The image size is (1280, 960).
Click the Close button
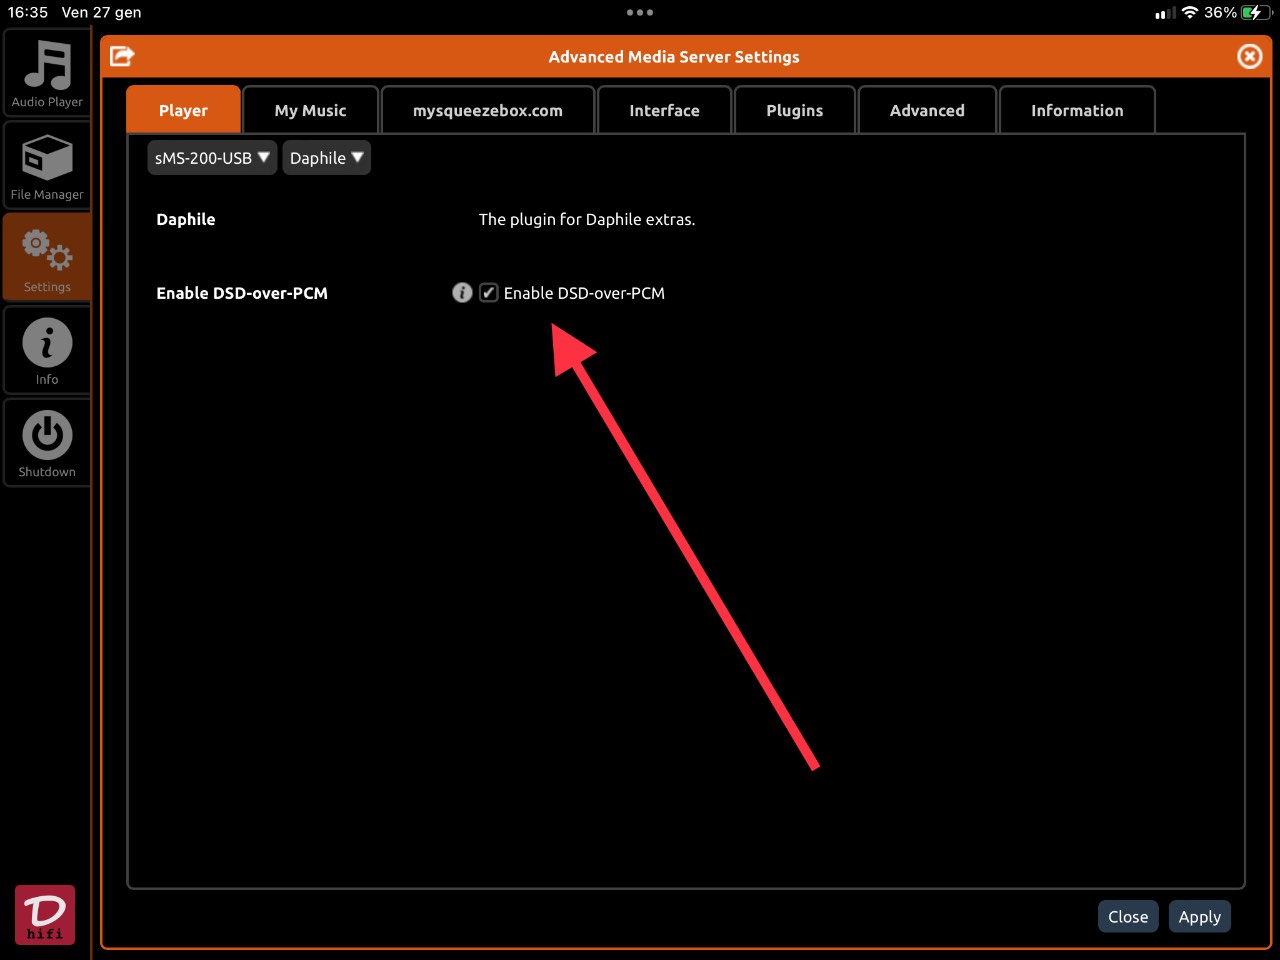[x=1128, y=916]
